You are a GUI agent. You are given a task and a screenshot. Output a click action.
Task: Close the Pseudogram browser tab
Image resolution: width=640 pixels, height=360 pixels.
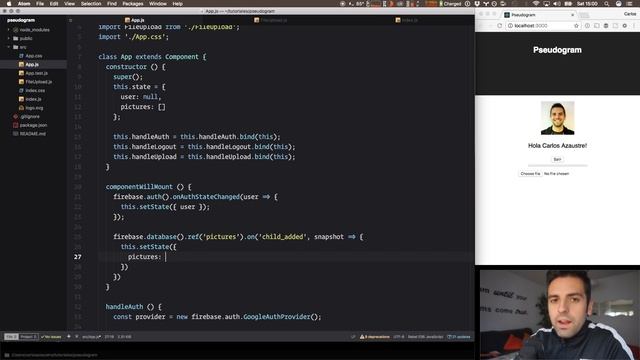572,15
